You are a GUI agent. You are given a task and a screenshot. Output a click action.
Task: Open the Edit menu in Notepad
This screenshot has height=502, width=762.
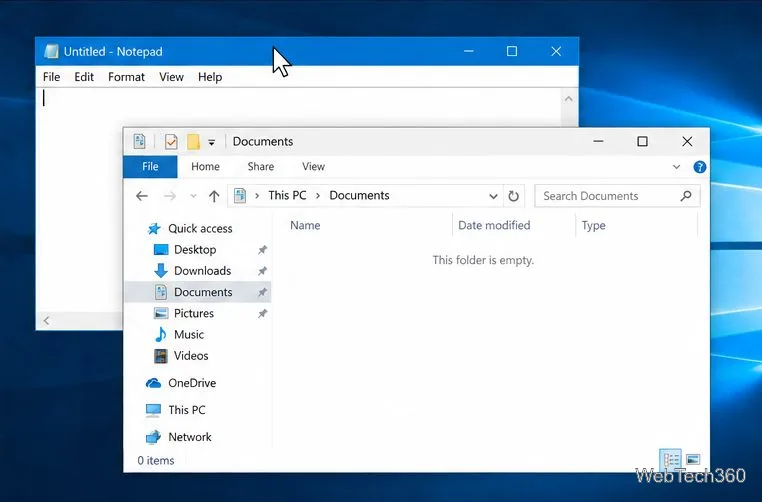coord(84,77)
